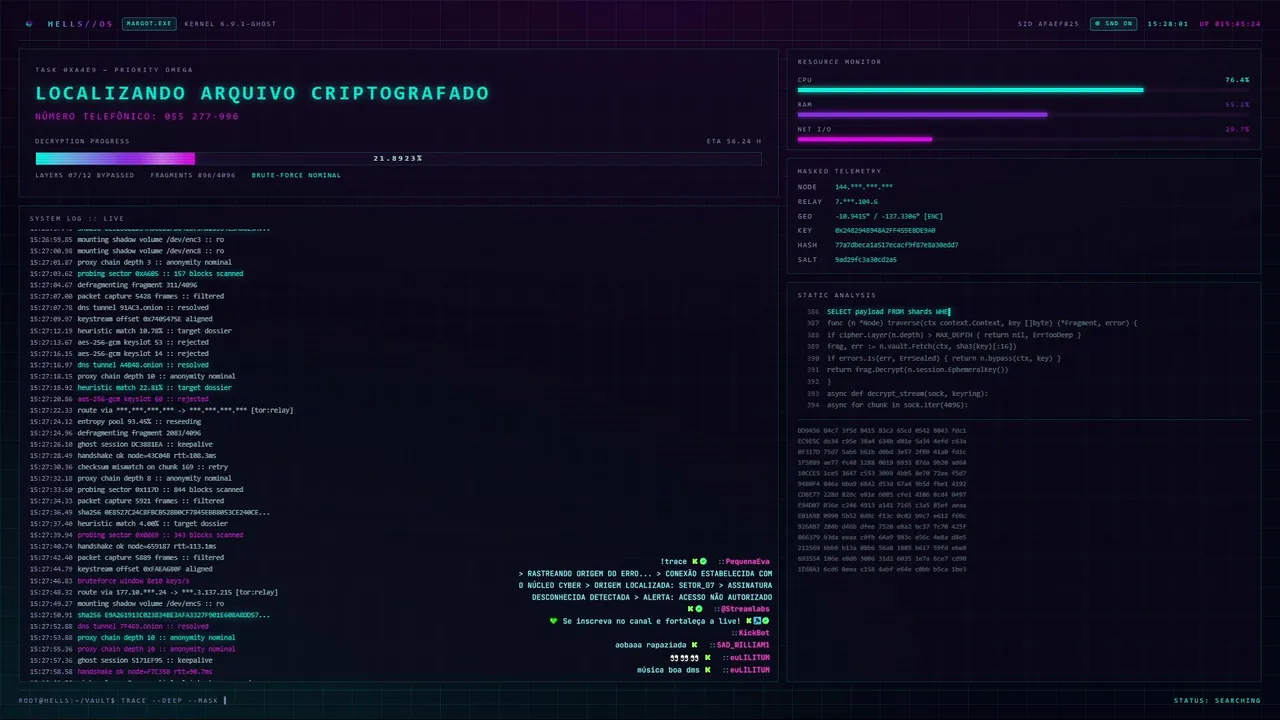
Task: Click the '21.8923%' progress value
Action: [x=398, y=158]
